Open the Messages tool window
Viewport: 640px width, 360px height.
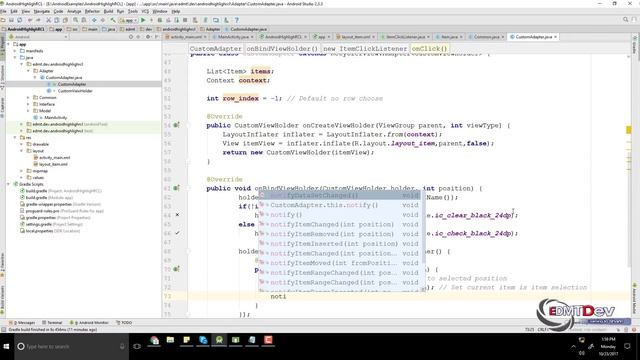[x=22, y=322]
